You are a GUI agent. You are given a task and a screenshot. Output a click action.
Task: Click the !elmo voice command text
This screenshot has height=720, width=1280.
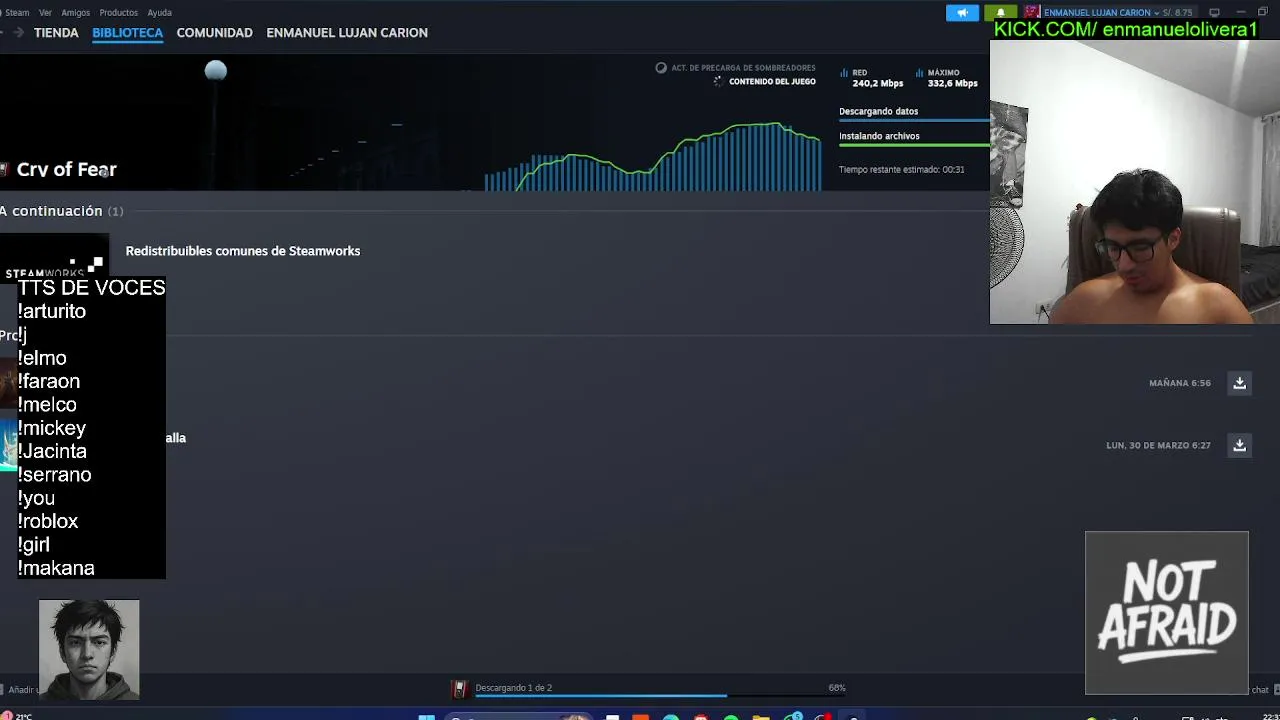tap(42, 358)
